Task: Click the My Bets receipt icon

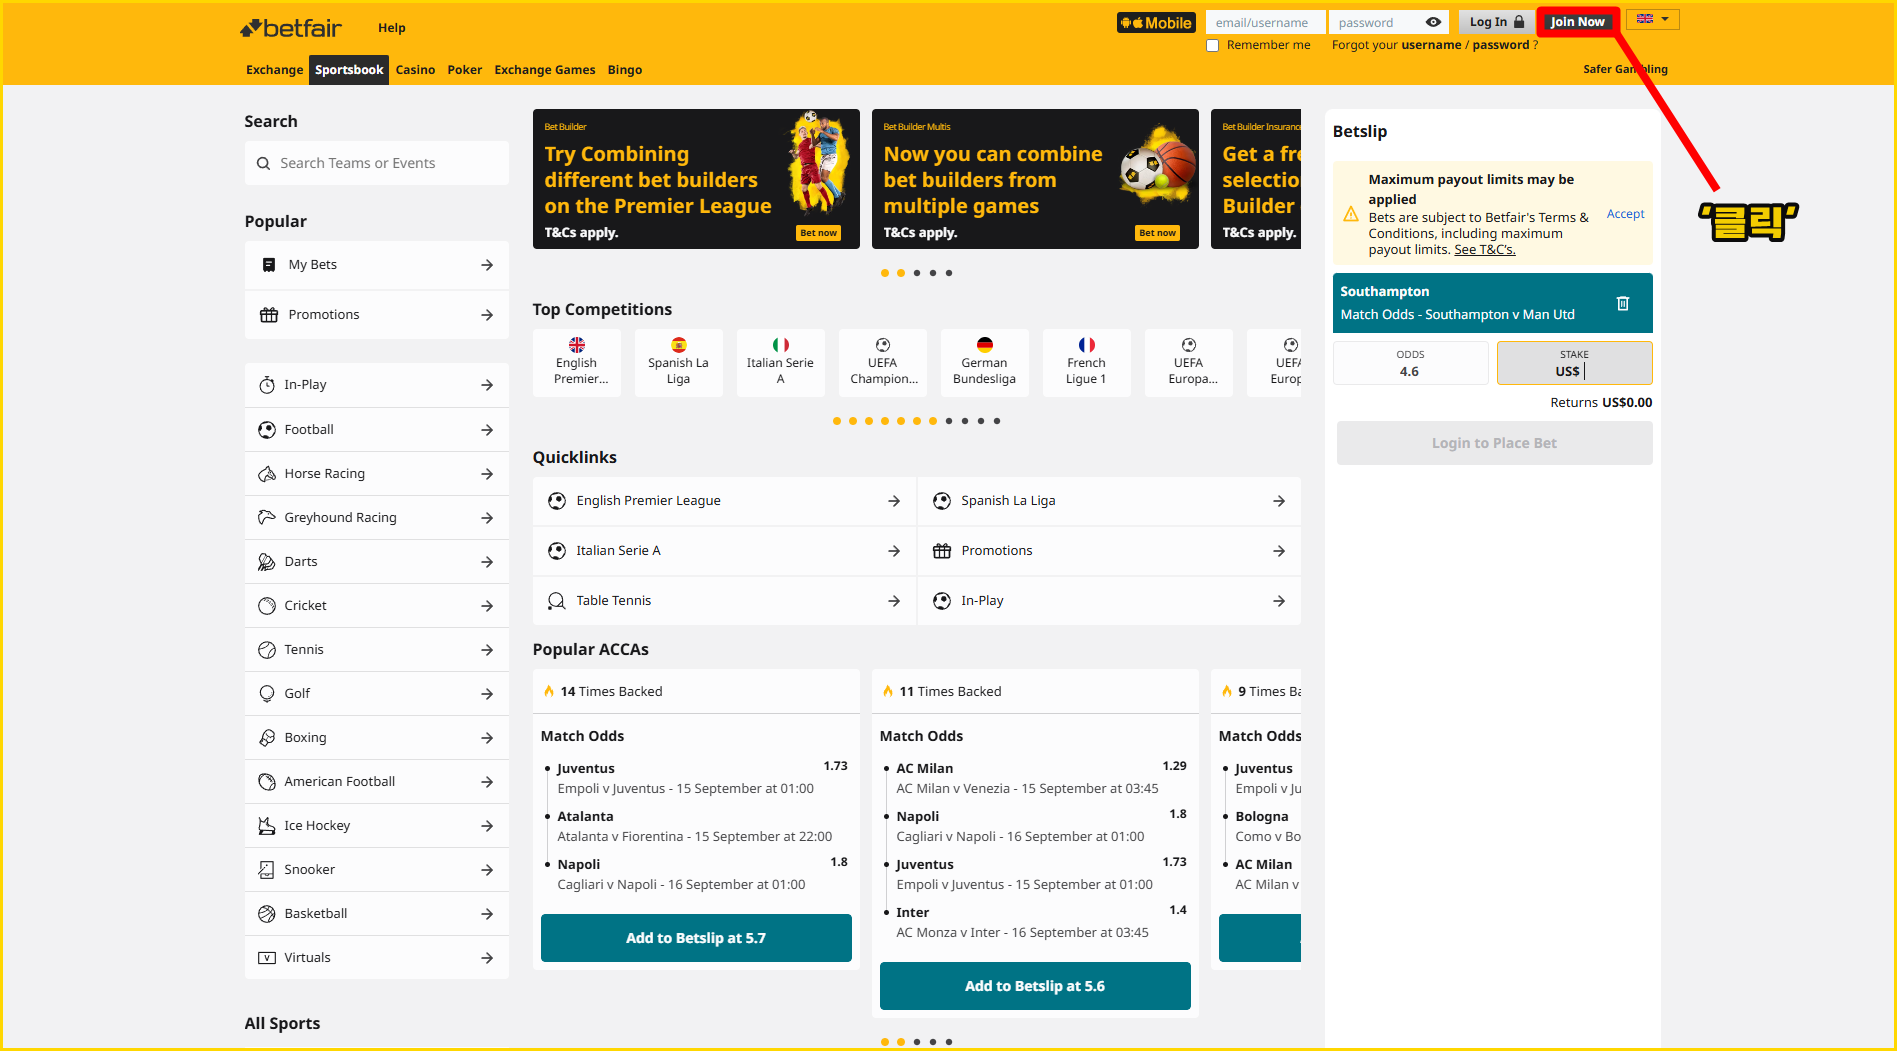Action: point(268,265)
